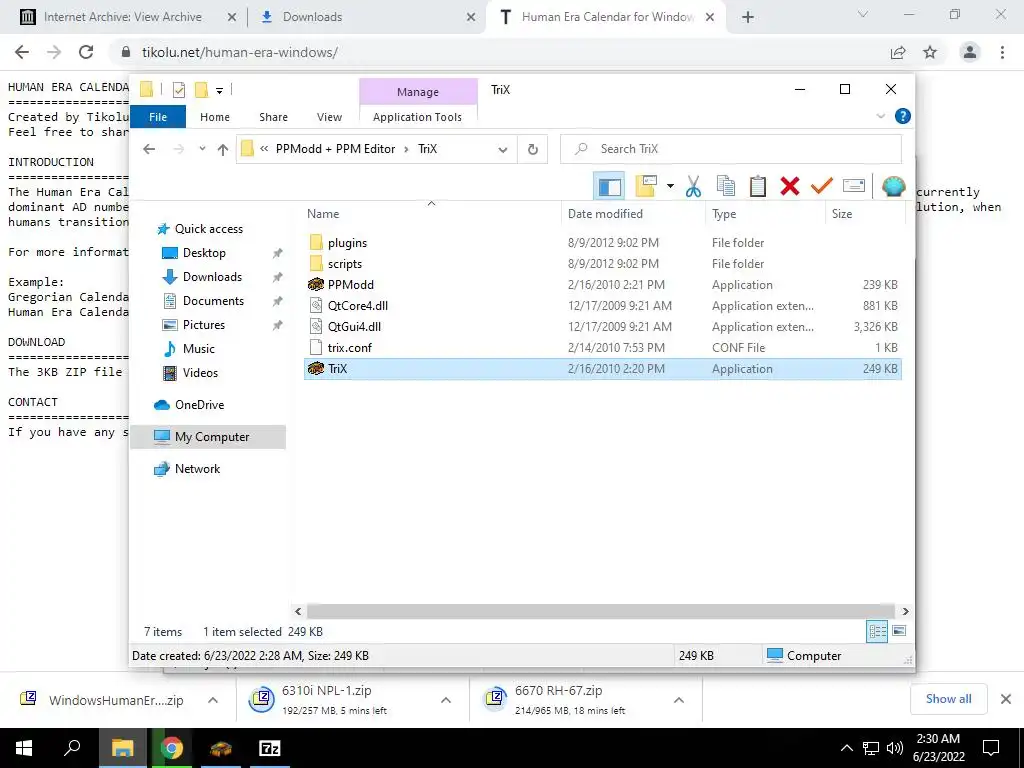Screen dimensions: 1024x768
Task: Open Pictures in navigation pane
Action: pyautogui.click(x=203, y=325)
